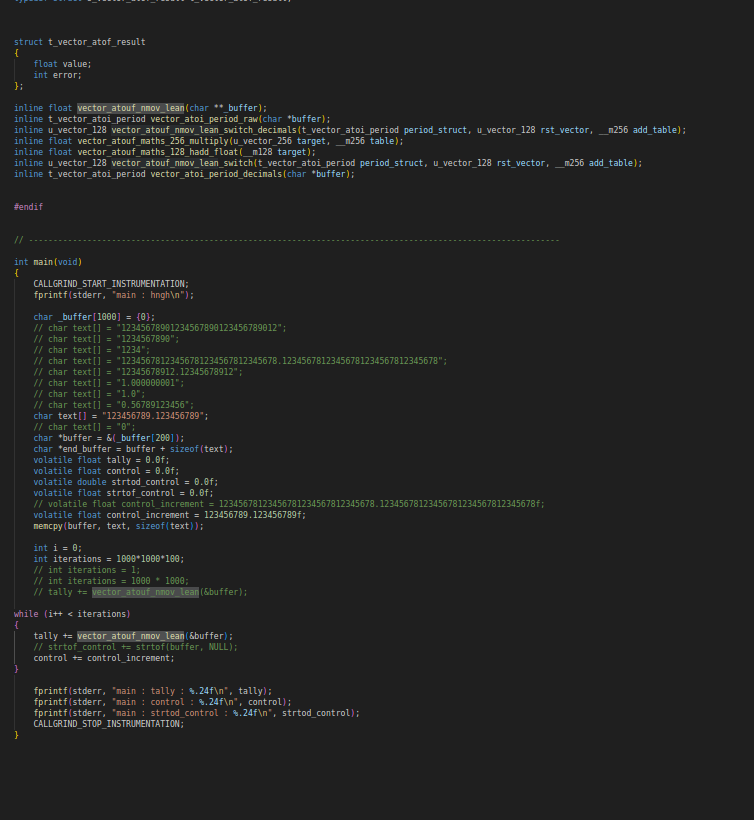
Task: Click highlighted vector_atouf_nmov_lean in the inline float declaration
Action: (x=131, y=108)
